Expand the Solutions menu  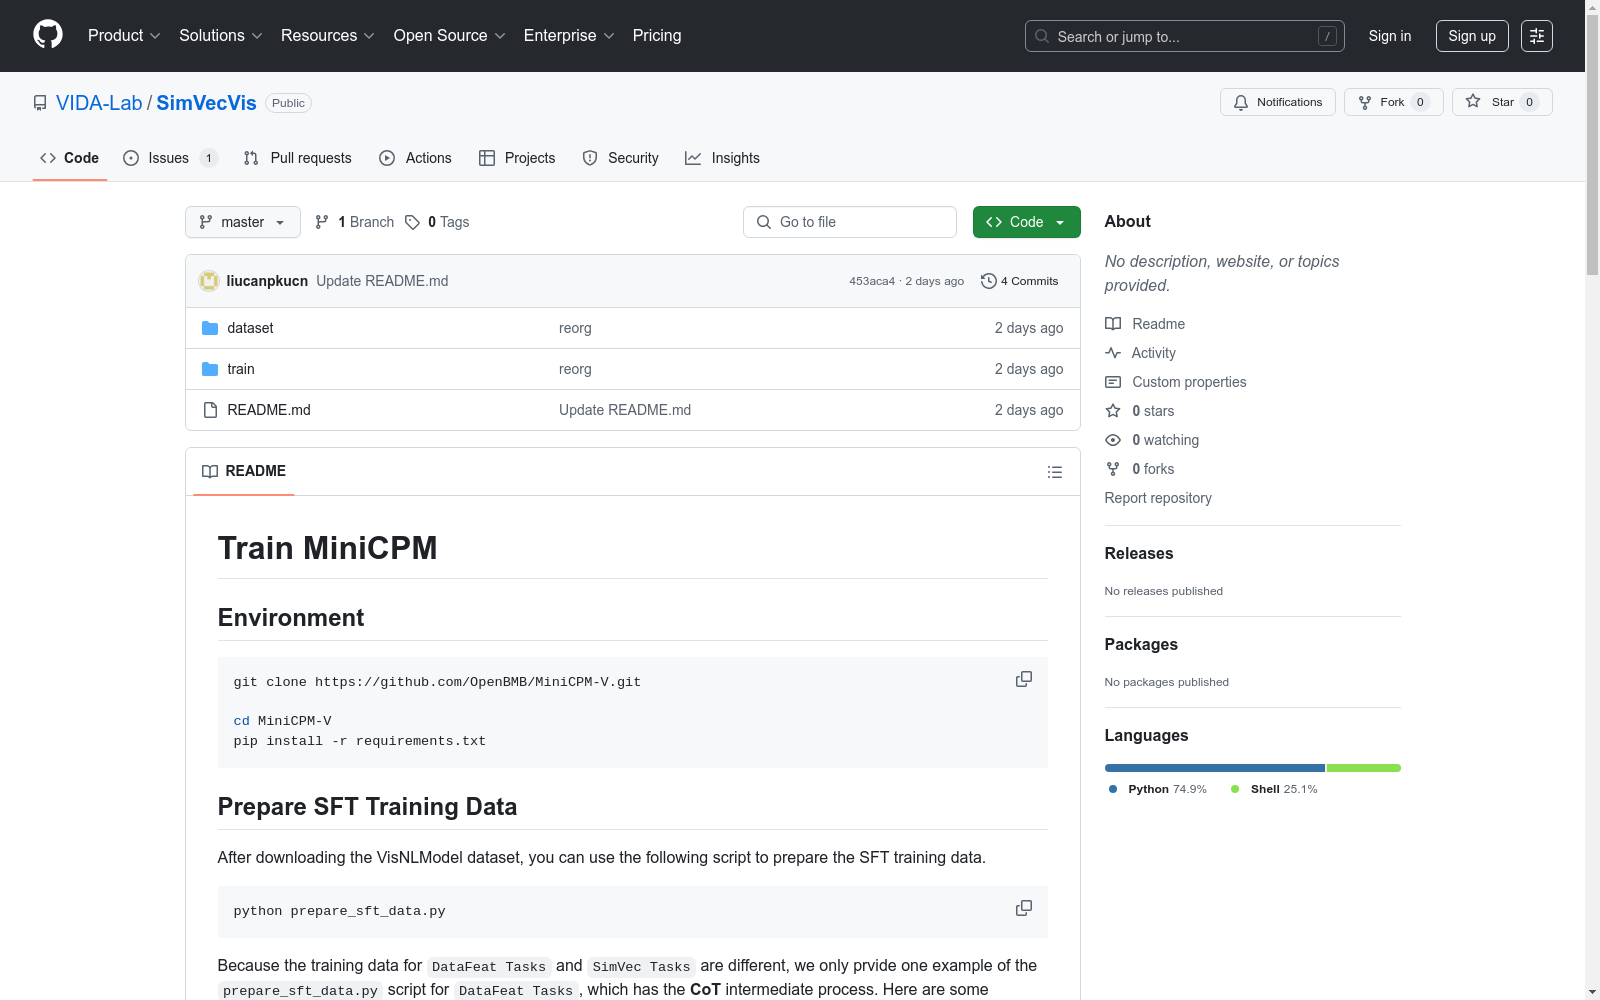coord(221,36)
